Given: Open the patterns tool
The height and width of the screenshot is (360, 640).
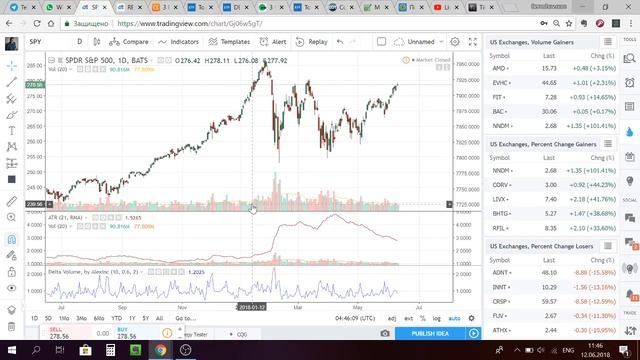Looking at the screenshot, I should (11, 147).
